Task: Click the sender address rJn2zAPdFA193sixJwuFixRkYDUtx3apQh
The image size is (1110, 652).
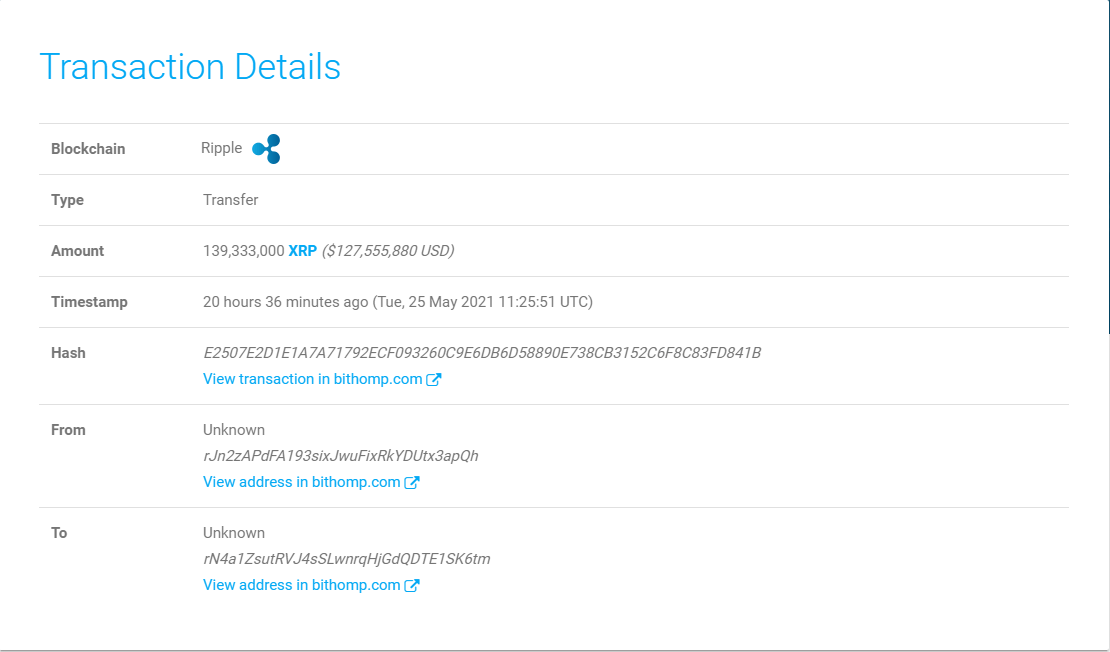Action: coord(340,455)
